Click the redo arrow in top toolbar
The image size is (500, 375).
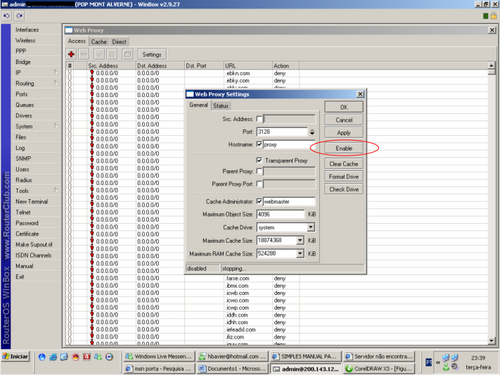tap(19, 16)
